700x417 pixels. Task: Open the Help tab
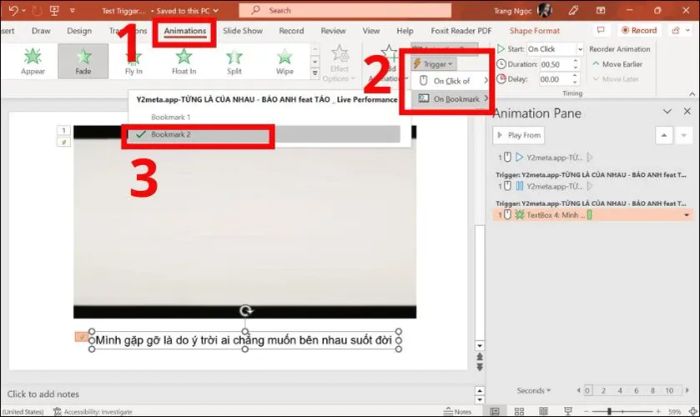(404, 31)
